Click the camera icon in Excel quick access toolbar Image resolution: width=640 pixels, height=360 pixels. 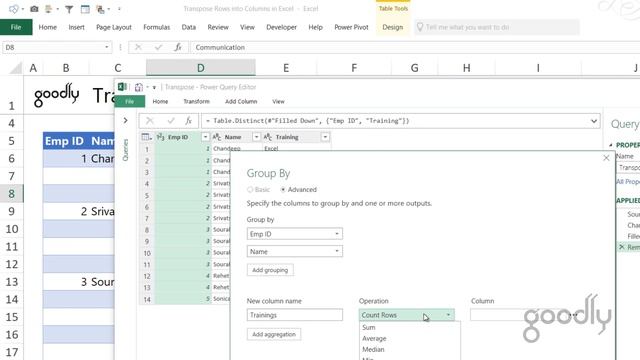[35, 9]
